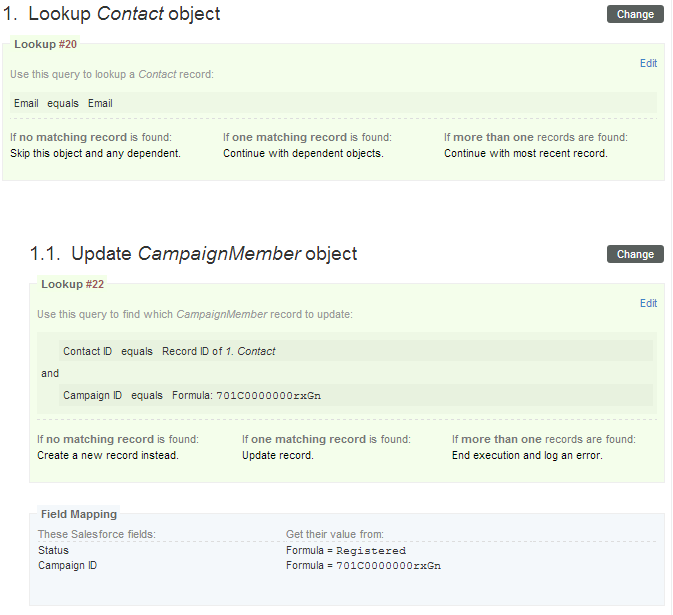Click 'If no matching record is found' in Lookup #22

click(118, 439)
